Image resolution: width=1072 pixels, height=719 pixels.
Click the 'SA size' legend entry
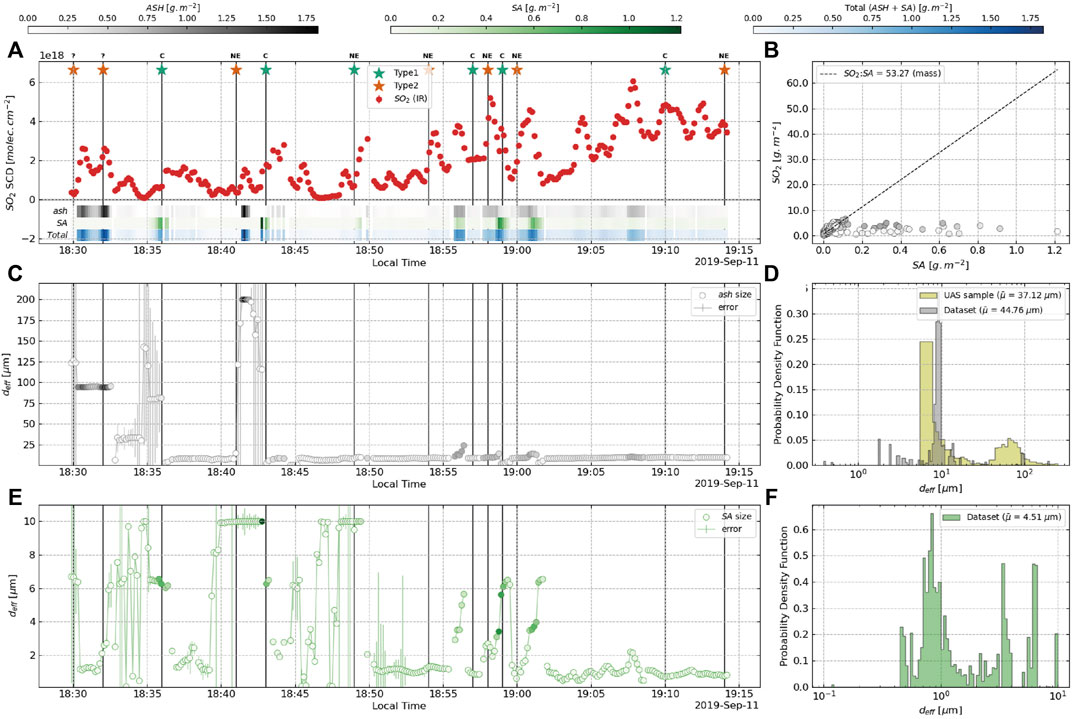[725, 516]
